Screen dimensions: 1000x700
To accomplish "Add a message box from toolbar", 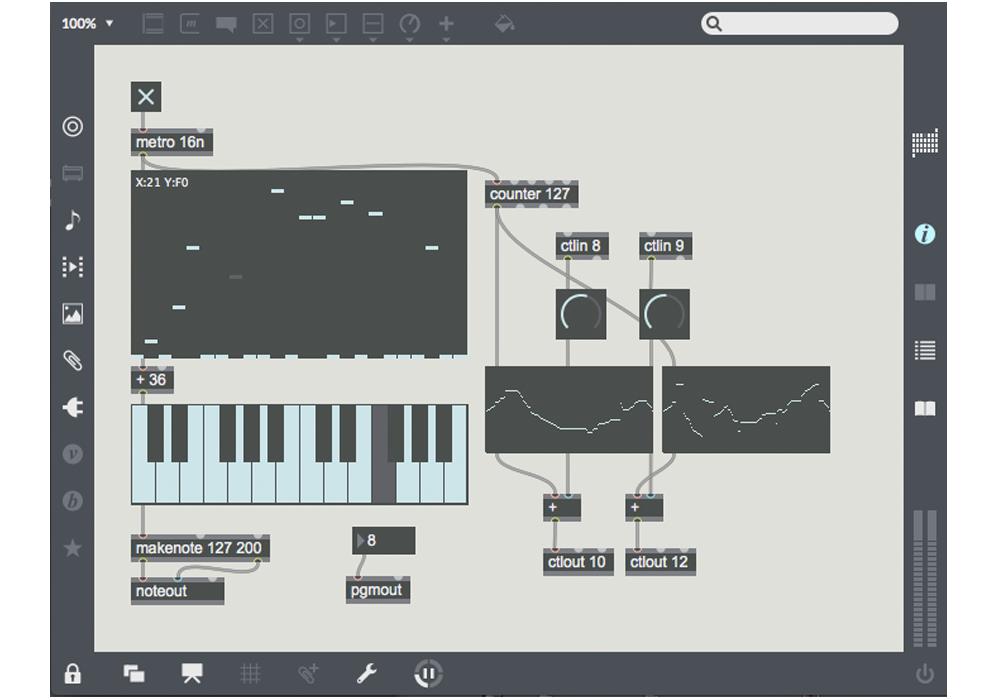I will point(190,24).
